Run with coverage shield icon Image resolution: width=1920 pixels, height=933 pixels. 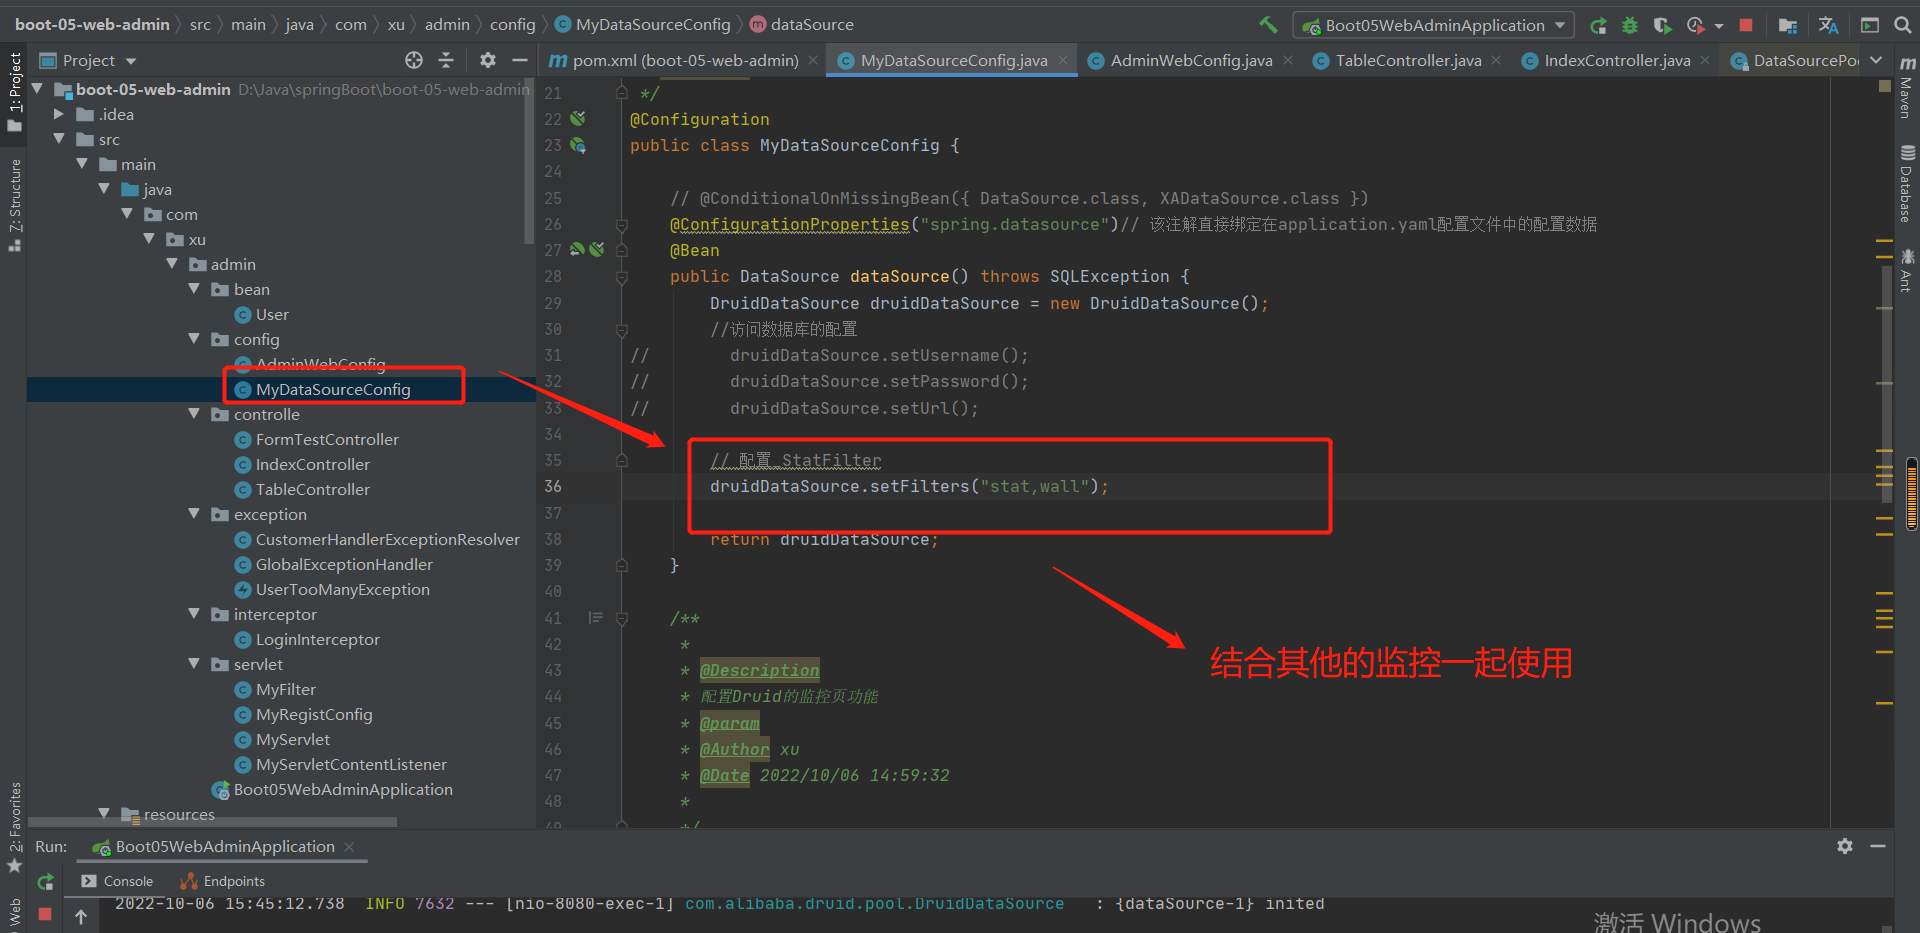click(x=1662, y=25)
